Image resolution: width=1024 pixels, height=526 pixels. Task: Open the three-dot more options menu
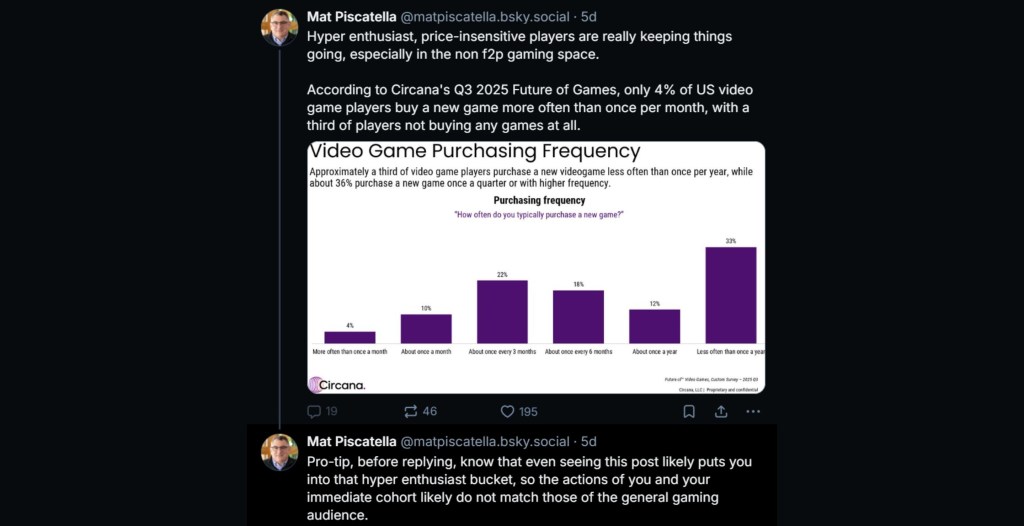coord(753,411)
